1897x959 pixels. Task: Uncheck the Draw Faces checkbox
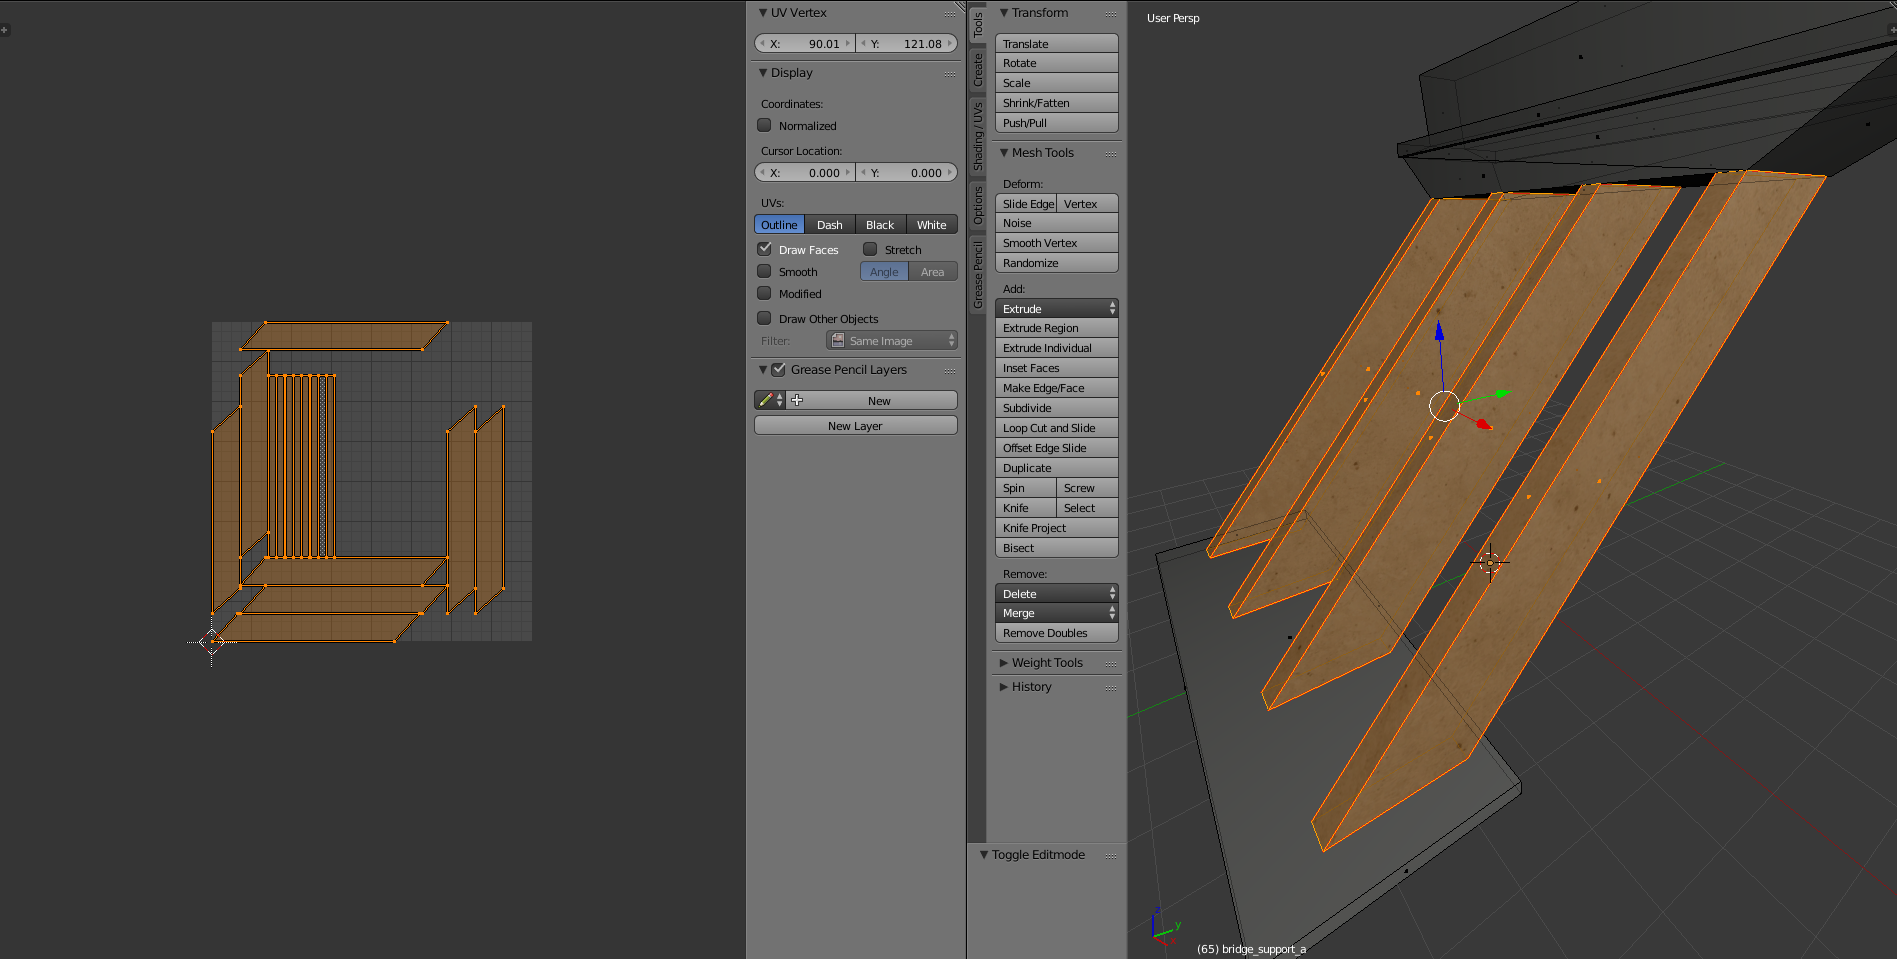(x=765, y=249)
